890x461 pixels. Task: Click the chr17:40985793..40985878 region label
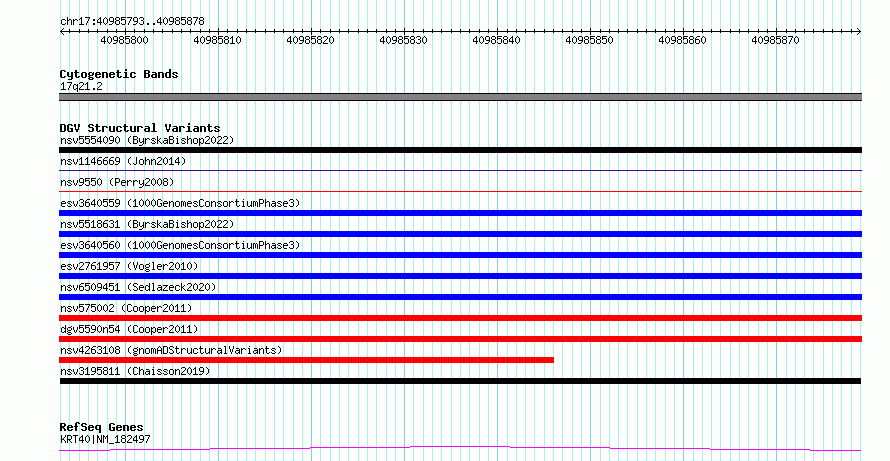(132, 22)
